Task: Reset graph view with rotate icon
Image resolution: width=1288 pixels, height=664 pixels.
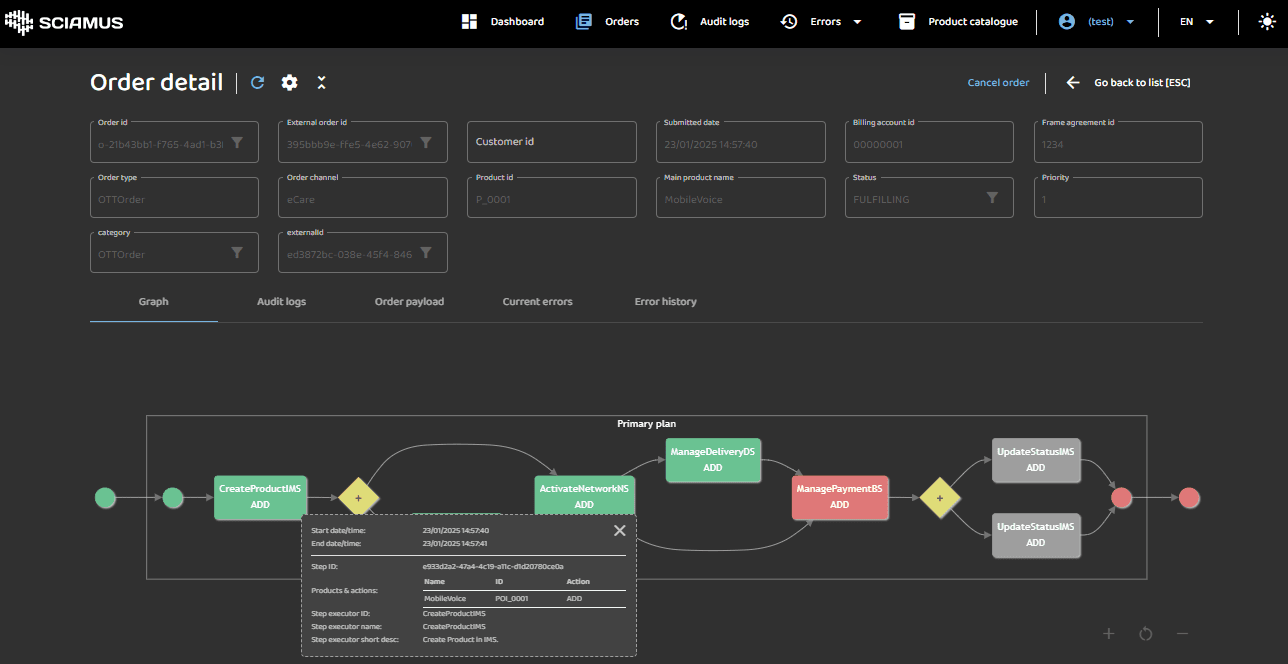Action: point(1146,633)
